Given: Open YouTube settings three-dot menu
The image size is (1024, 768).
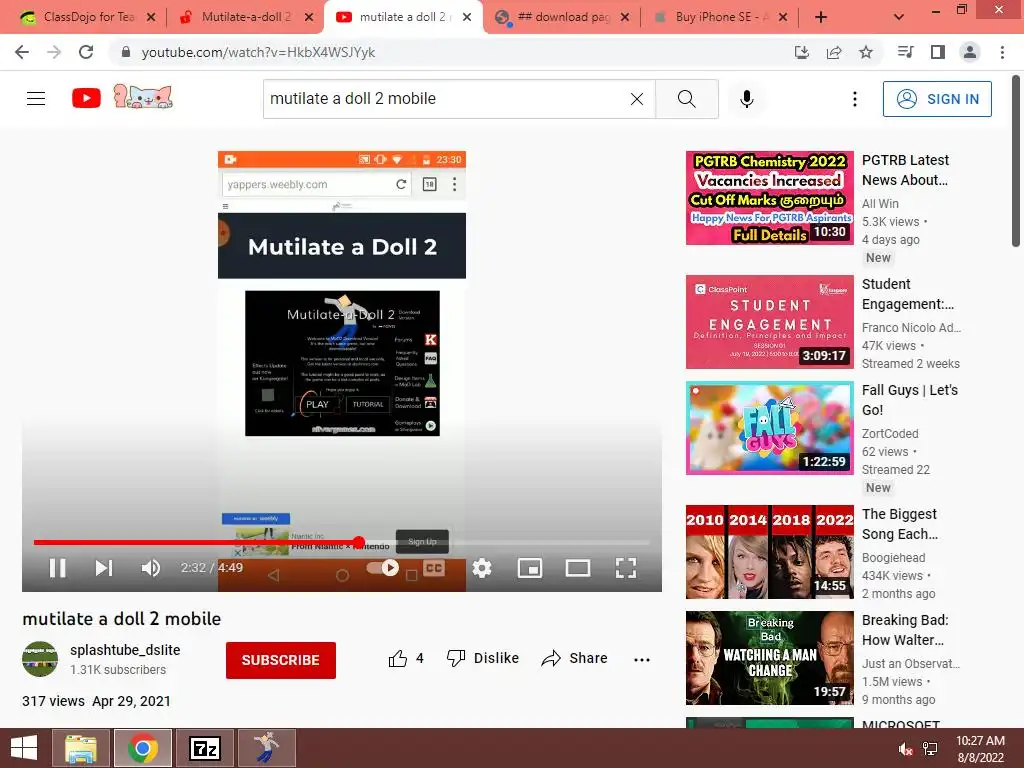Looking at the screenshot, I should 854,99.
